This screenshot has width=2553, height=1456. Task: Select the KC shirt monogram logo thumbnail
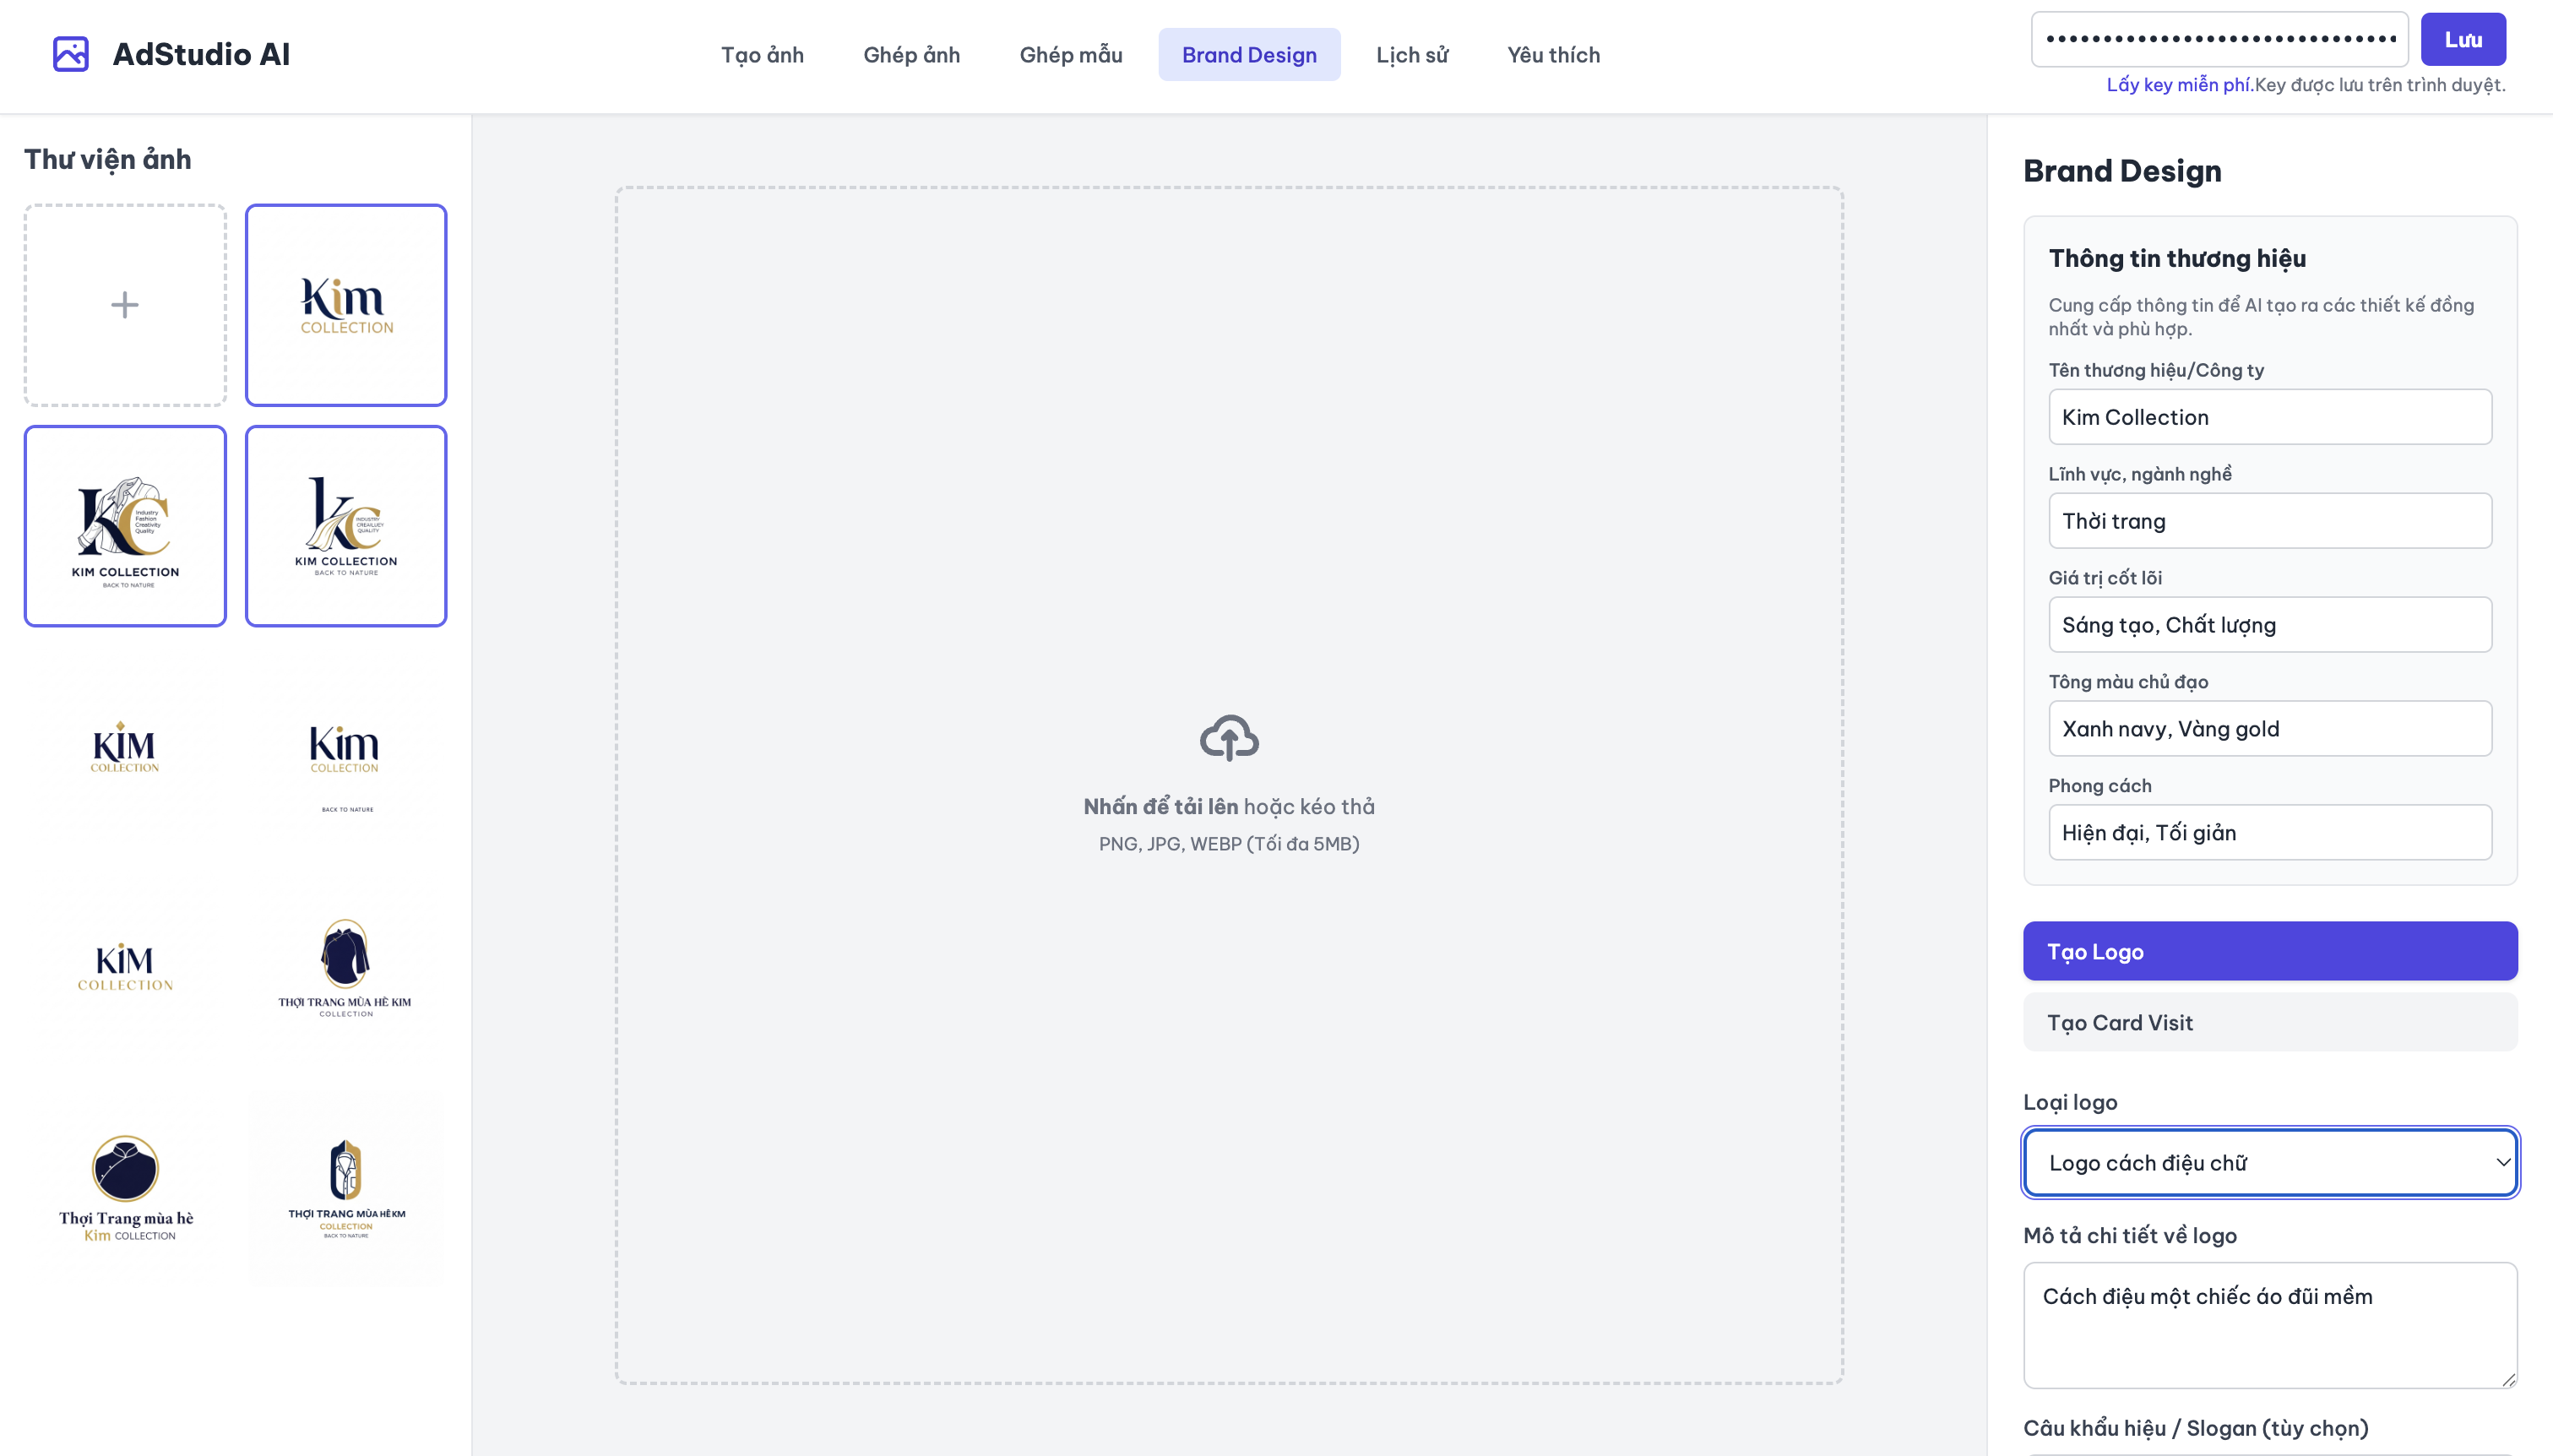click(125, 526)
